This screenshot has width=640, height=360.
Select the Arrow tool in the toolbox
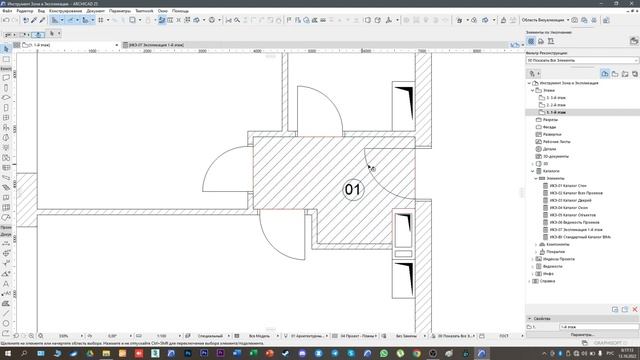pos(6,49)
